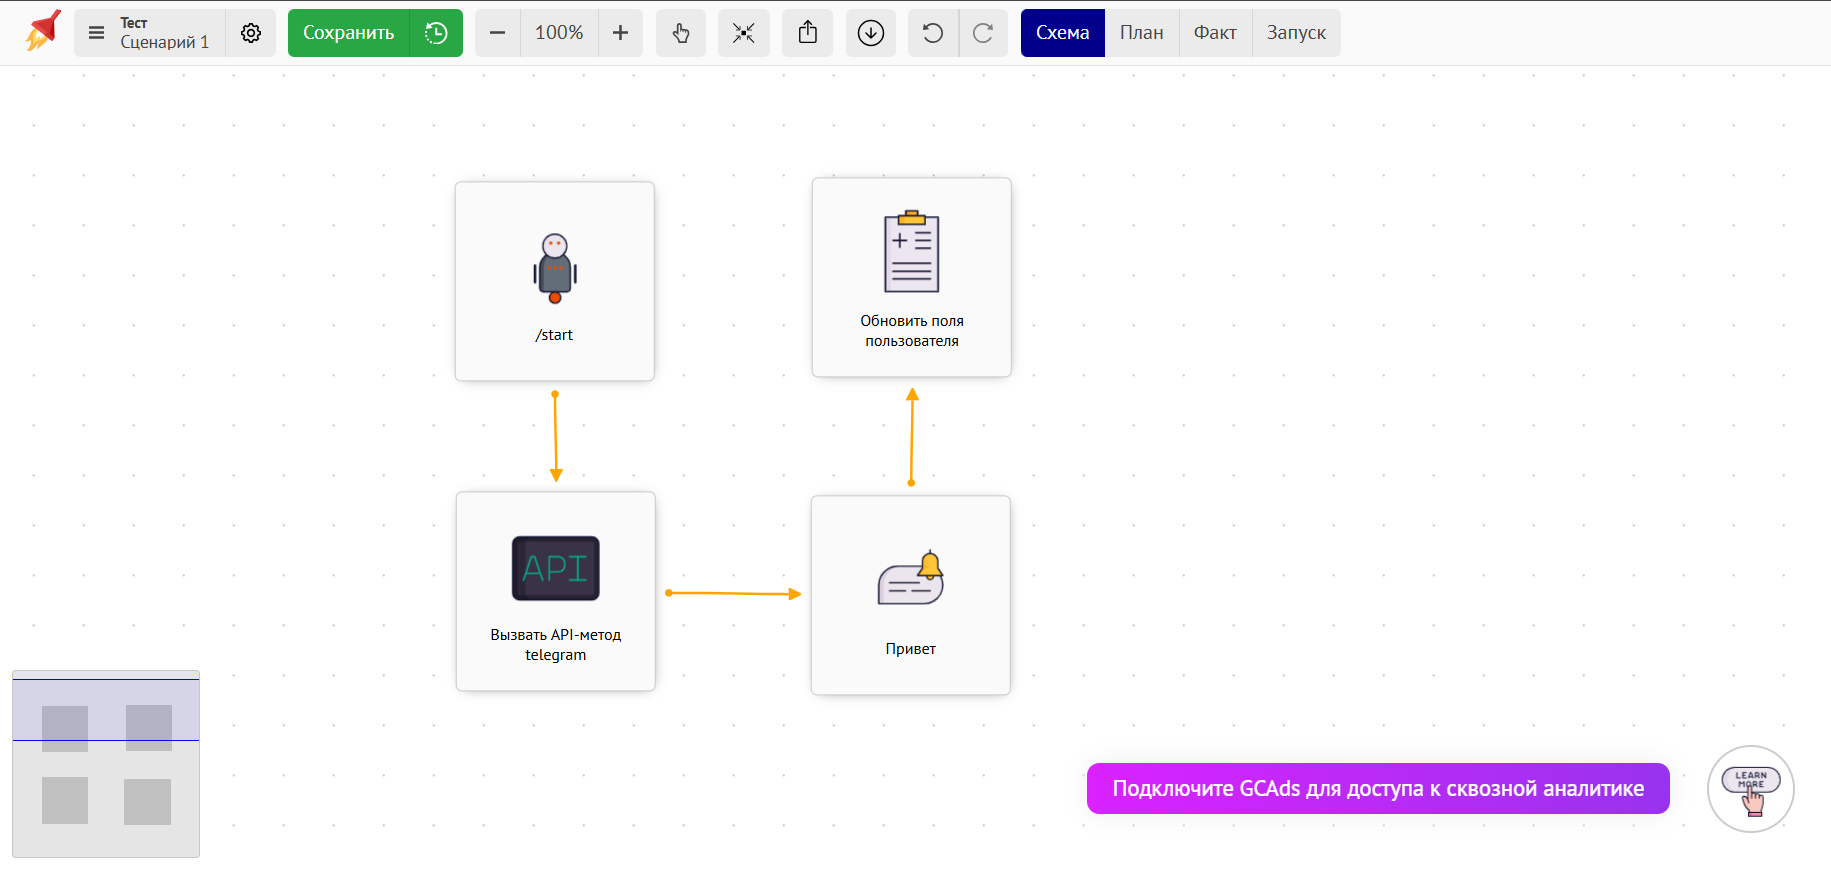Click the share export icon
This screenshot has width=1831, height=870.
[808, 33]
